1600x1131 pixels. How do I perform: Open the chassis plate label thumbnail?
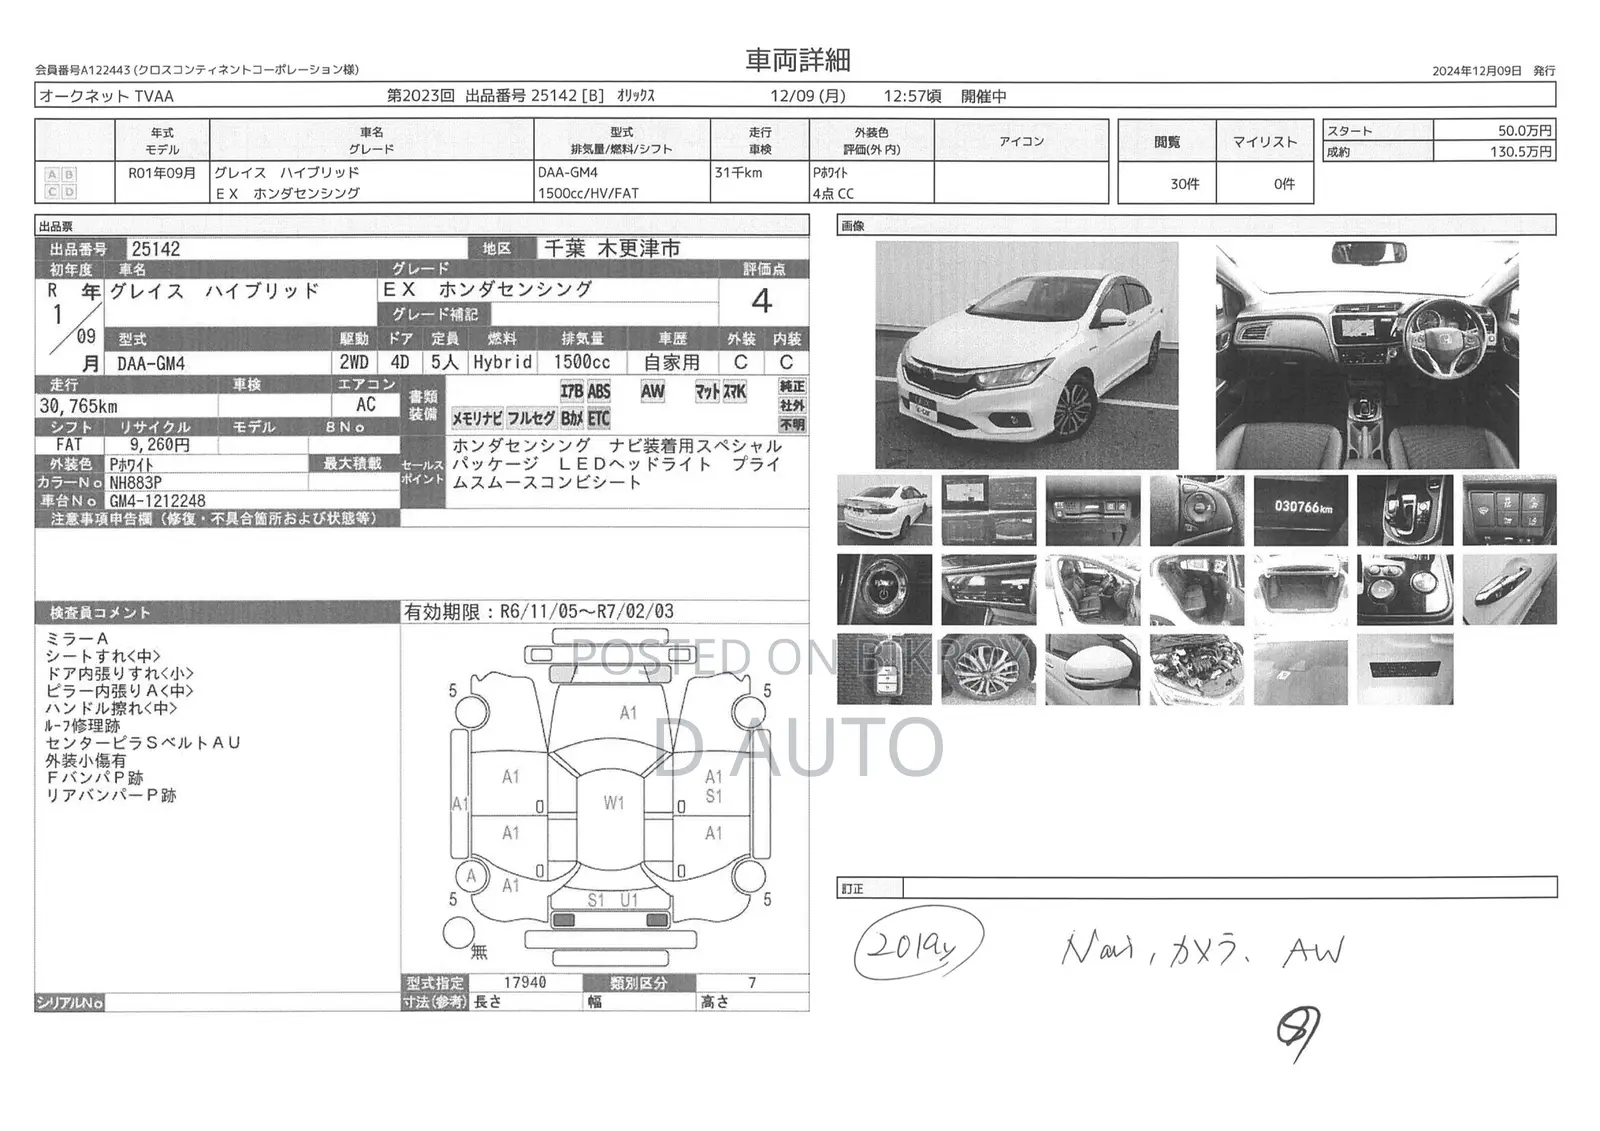1405,669
